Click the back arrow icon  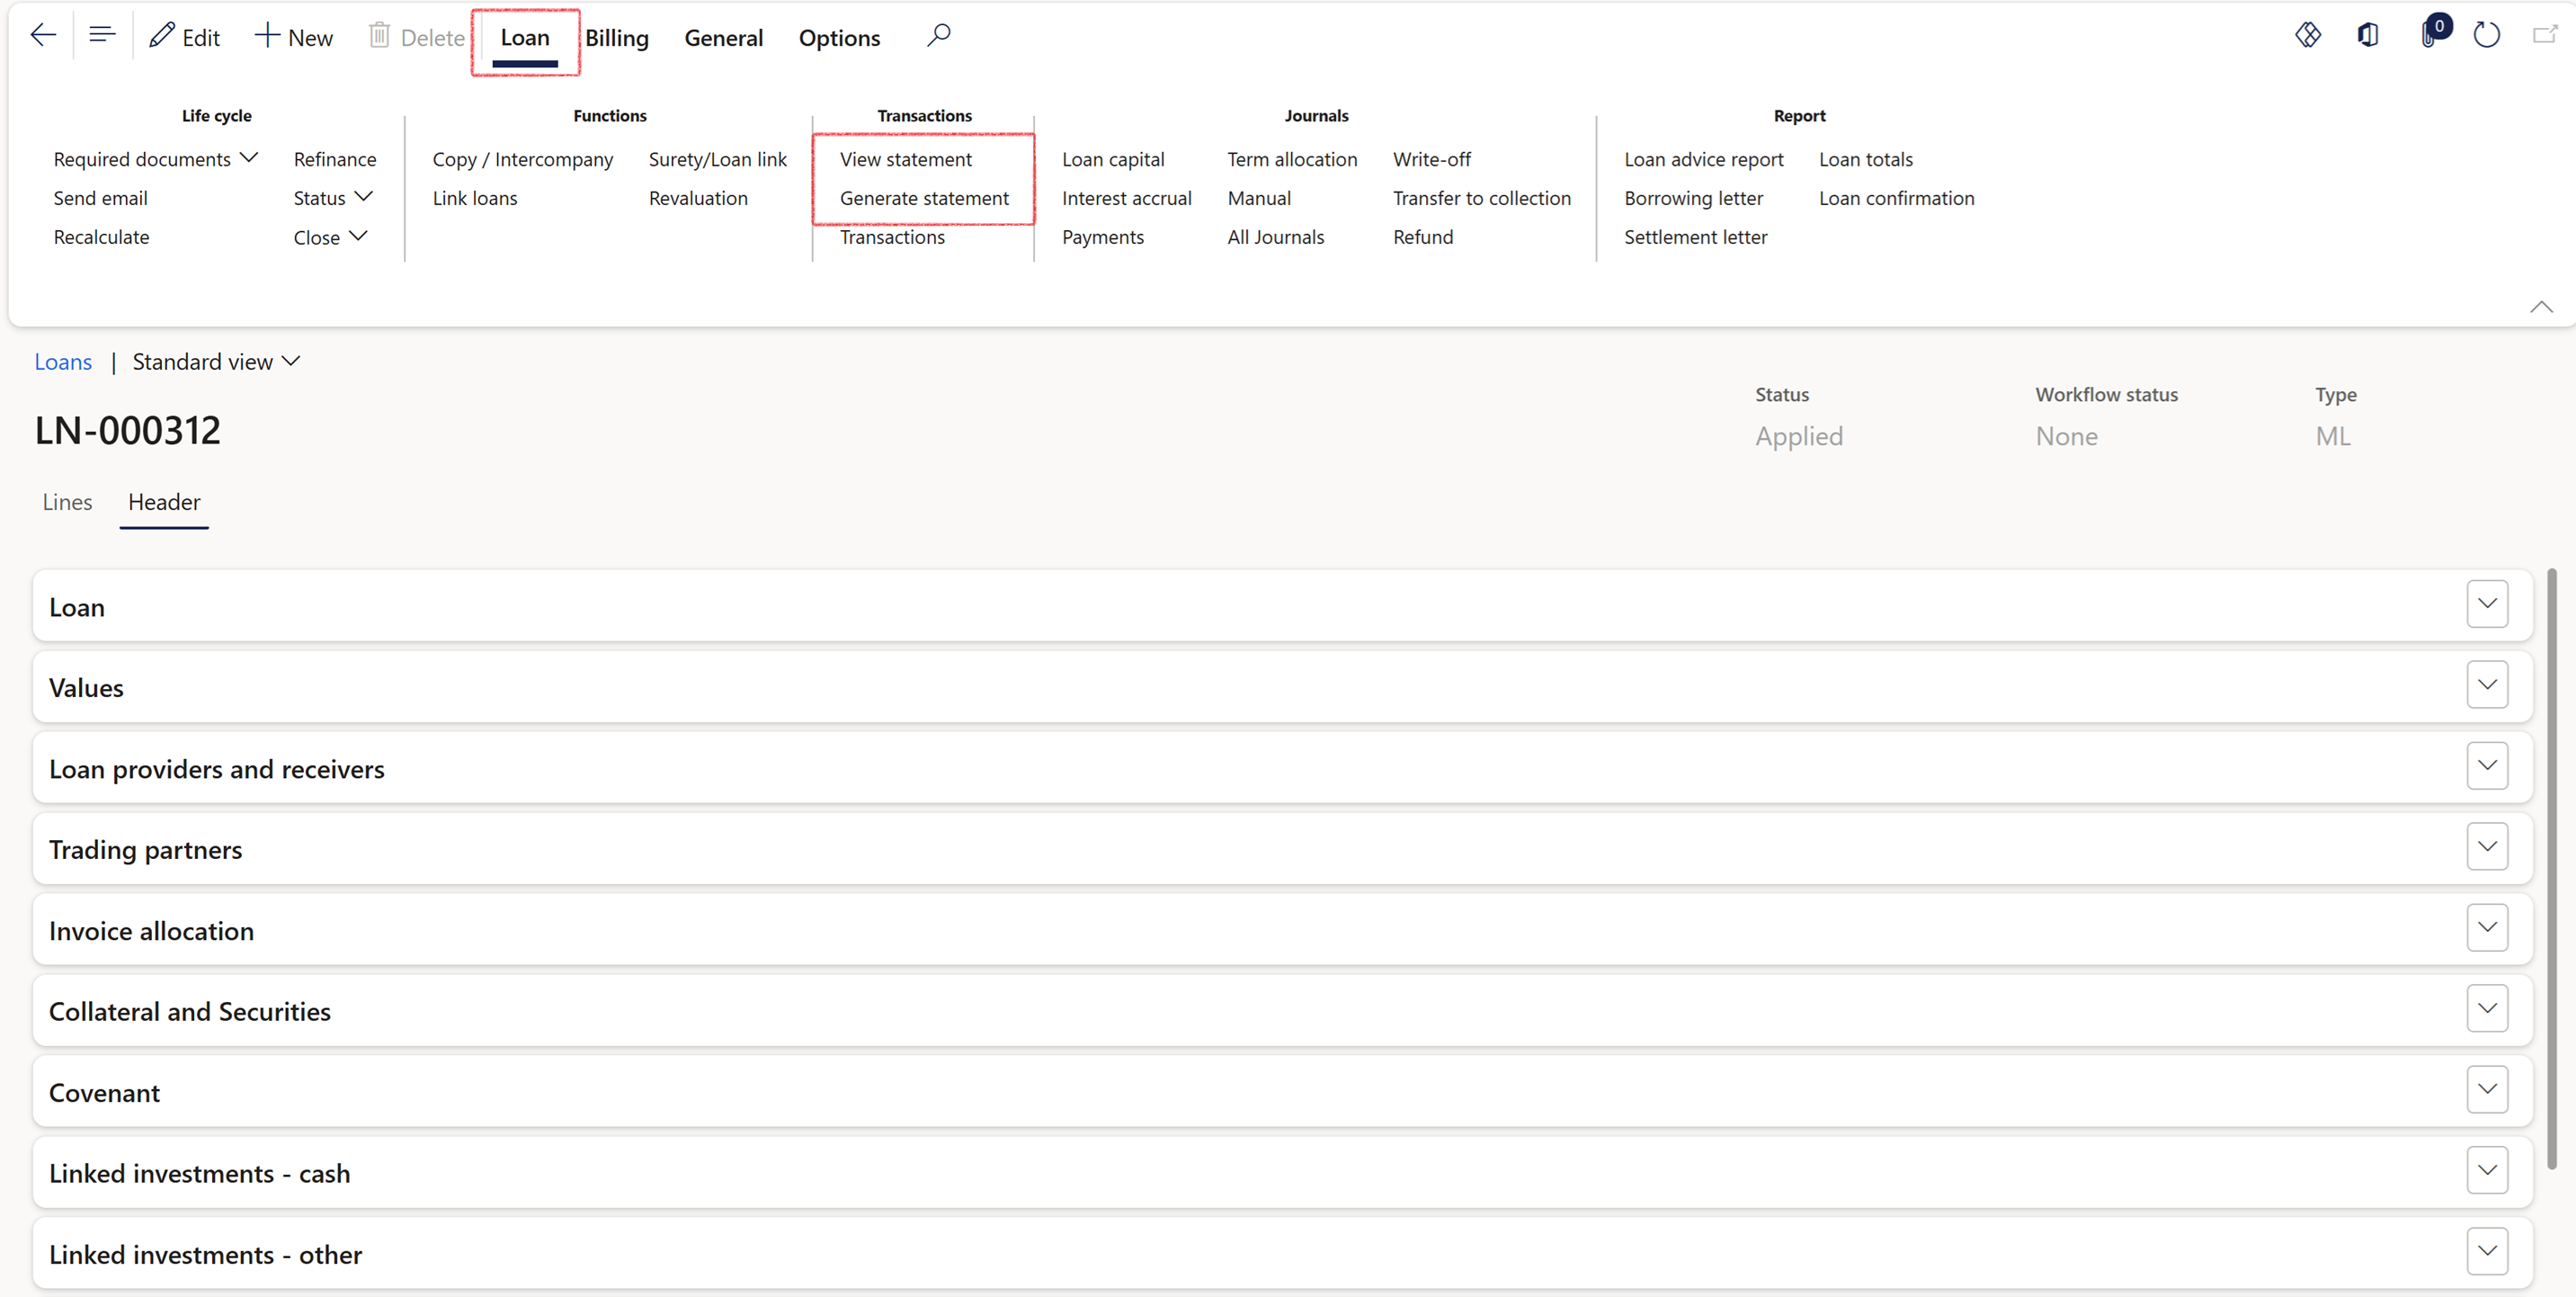(x=43, y=36)
